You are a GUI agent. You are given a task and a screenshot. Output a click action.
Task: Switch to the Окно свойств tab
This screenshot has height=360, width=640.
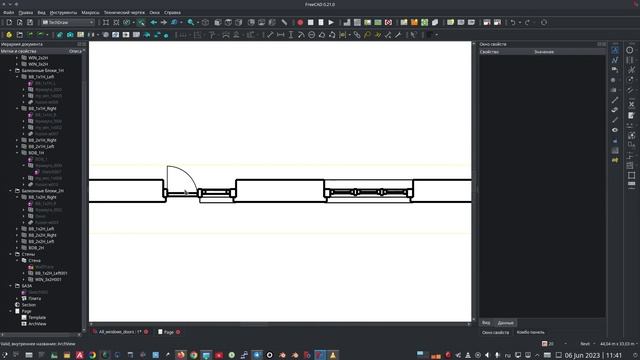(495, 332)
